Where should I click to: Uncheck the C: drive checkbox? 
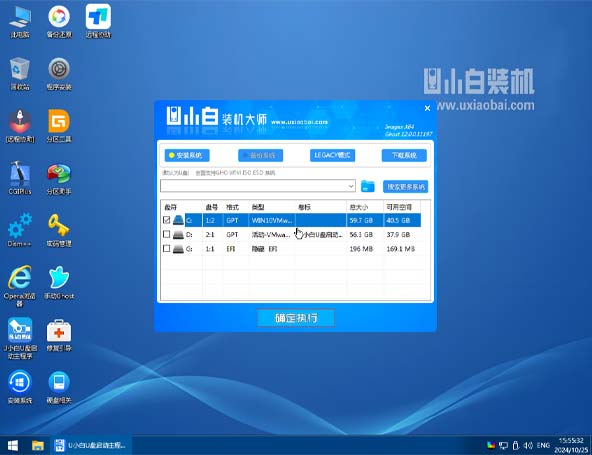pos(166,220)
